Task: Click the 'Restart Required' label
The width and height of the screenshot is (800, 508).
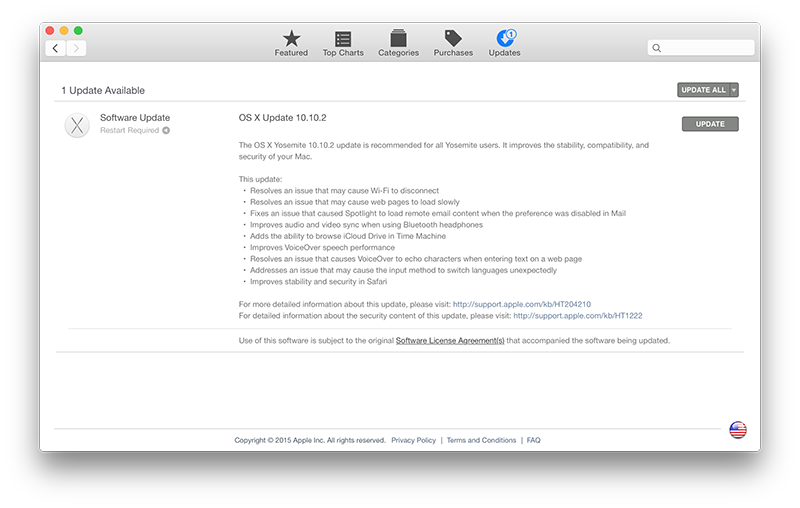Action: (x=130, y=131)
